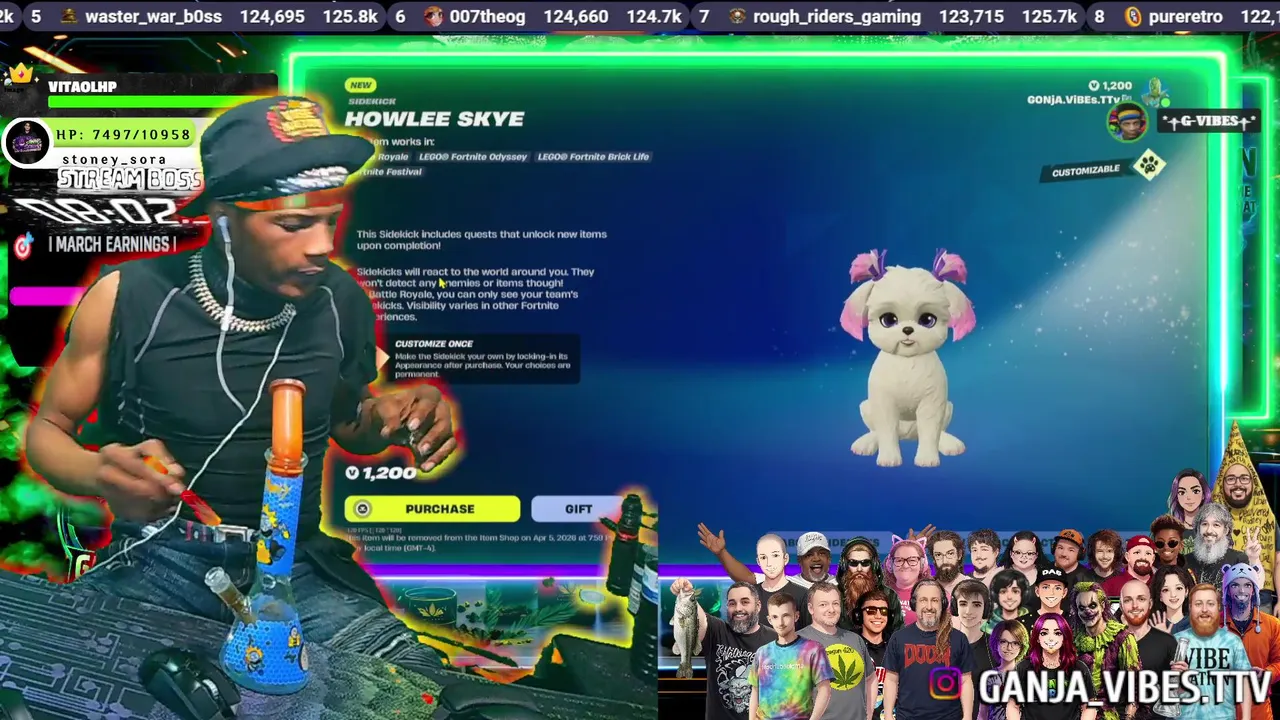Click the controller icon inside the PURCHASE button
Screen dimensions: 1280x720
363,509
